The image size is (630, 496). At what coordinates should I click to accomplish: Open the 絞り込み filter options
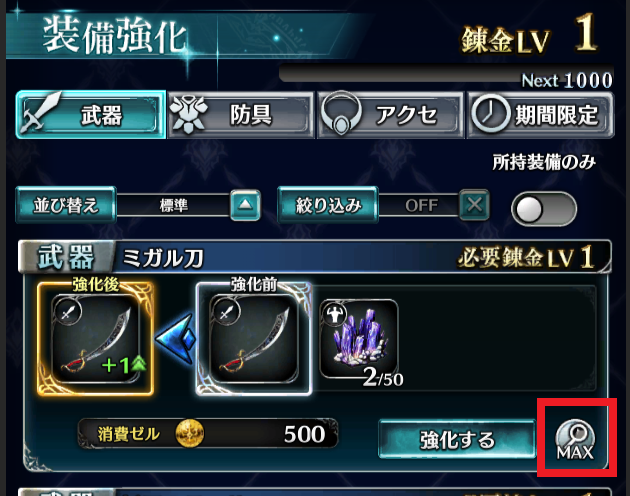[328, 205]
